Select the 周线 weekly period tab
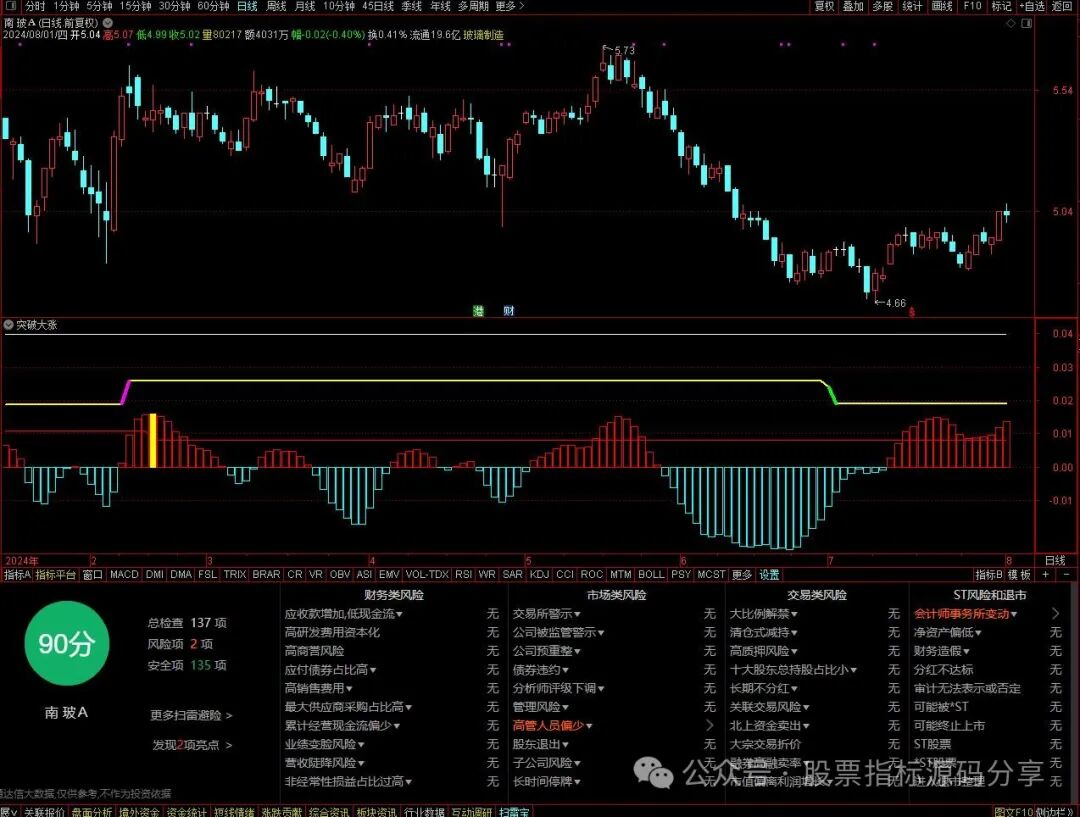Viewport: 1080px width, 817px height. point(276,6)
